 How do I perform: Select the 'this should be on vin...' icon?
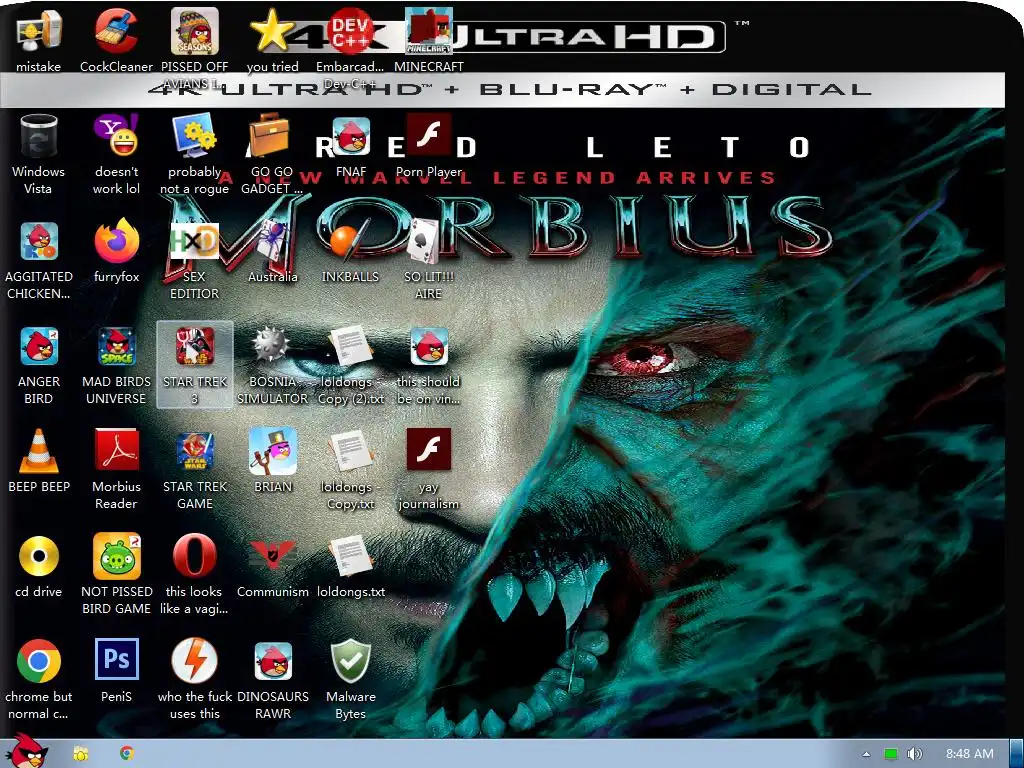coord(429,346)
